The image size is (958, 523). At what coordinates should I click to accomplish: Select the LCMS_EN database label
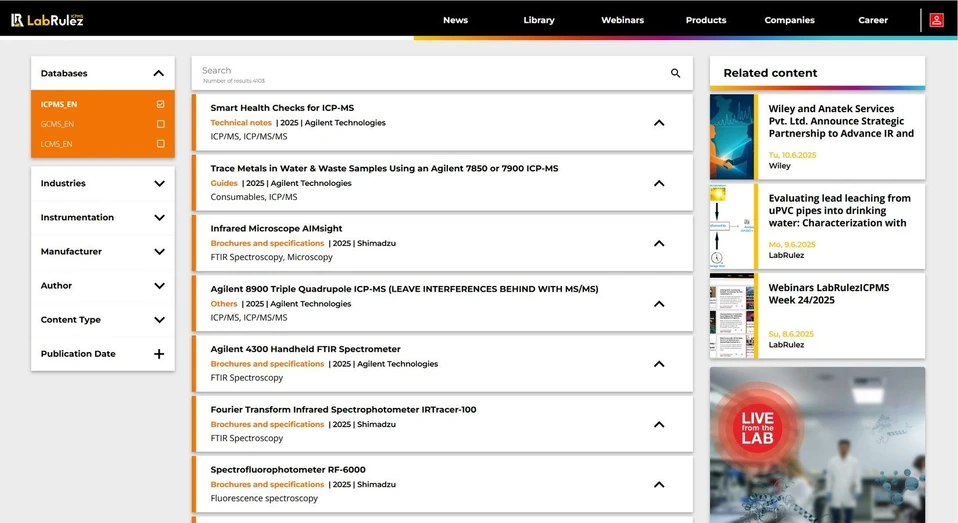point(56,144)
